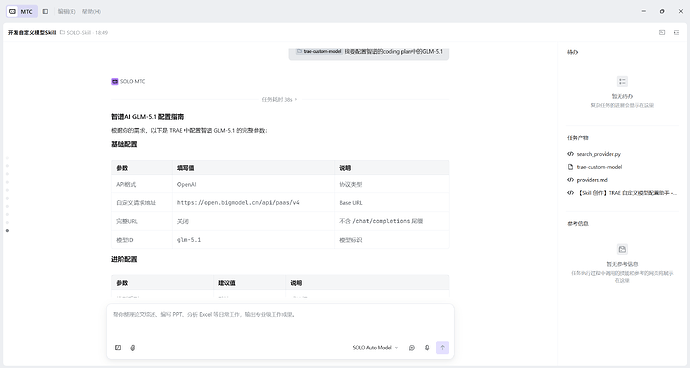This screenshot has width=690, height=368.
Task: Click the empty reference info icon
Action: coord(622,249)
